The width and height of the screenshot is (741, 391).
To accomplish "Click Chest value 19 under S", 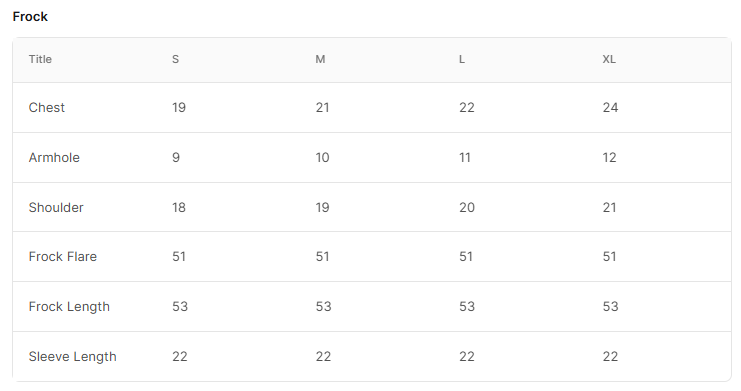I will tap(179, 108).
